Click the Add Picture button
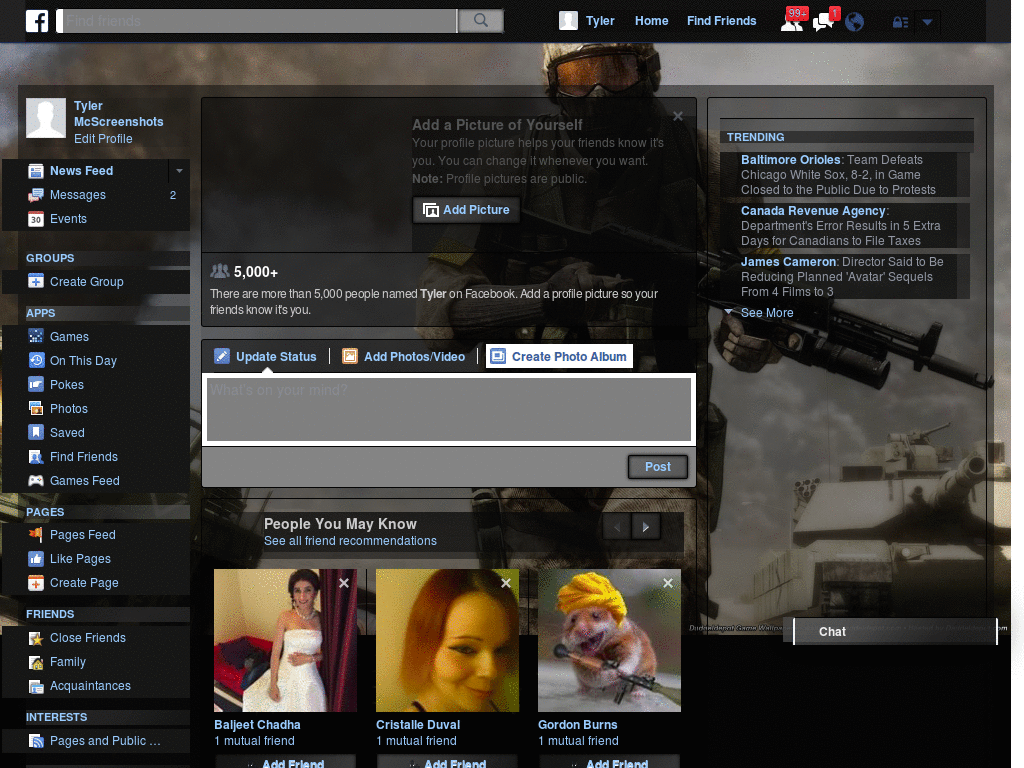The image size is (1024, 768). coord(466,210)
